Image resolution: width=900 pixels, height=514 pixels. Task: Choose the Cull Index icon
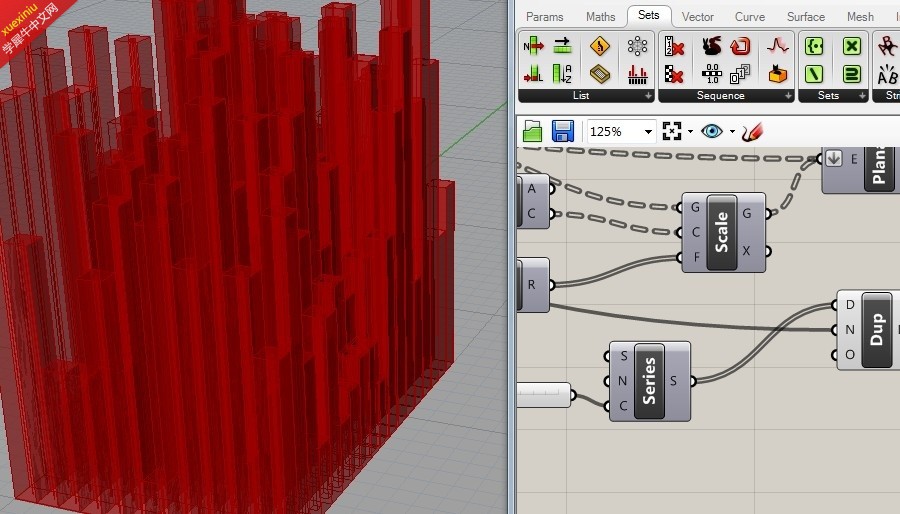click(x=674, y=46)
